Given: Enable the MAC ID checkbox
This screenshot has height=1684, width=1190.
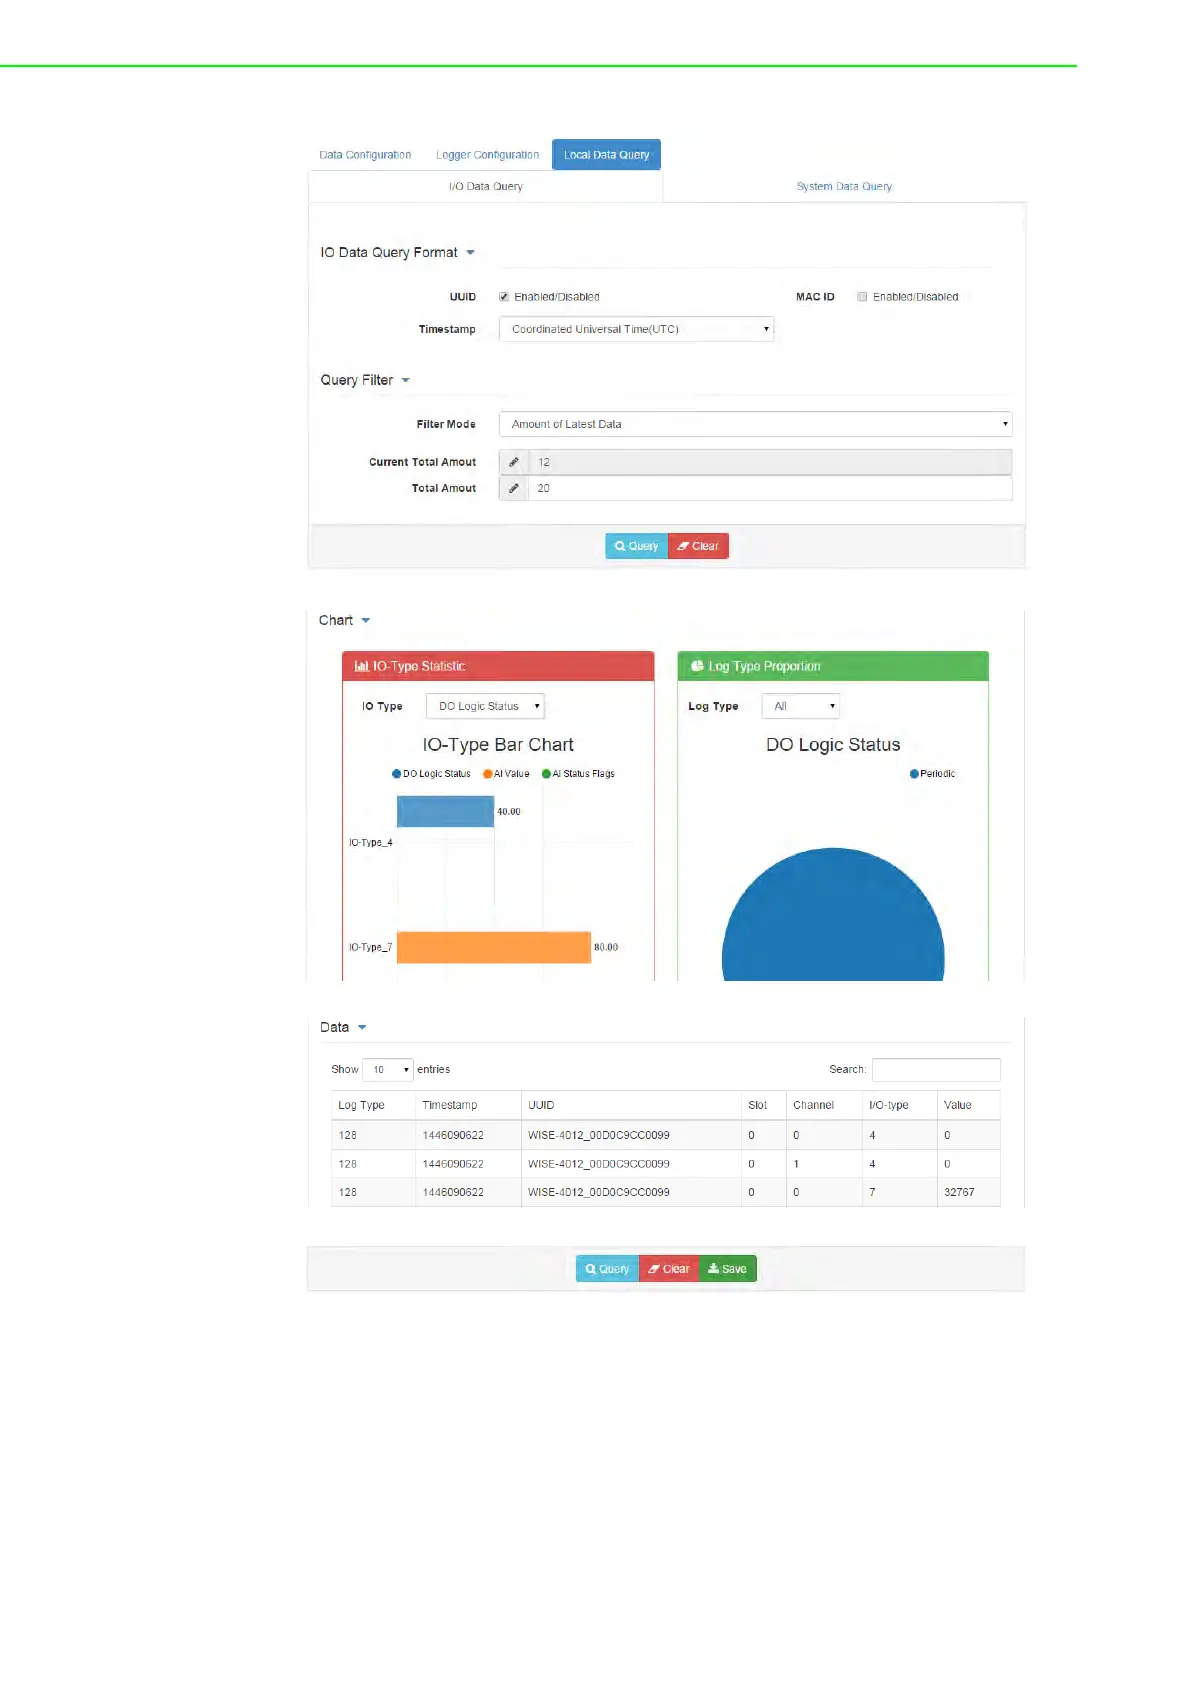Looking at the screenshot, I should click(862, 297).
